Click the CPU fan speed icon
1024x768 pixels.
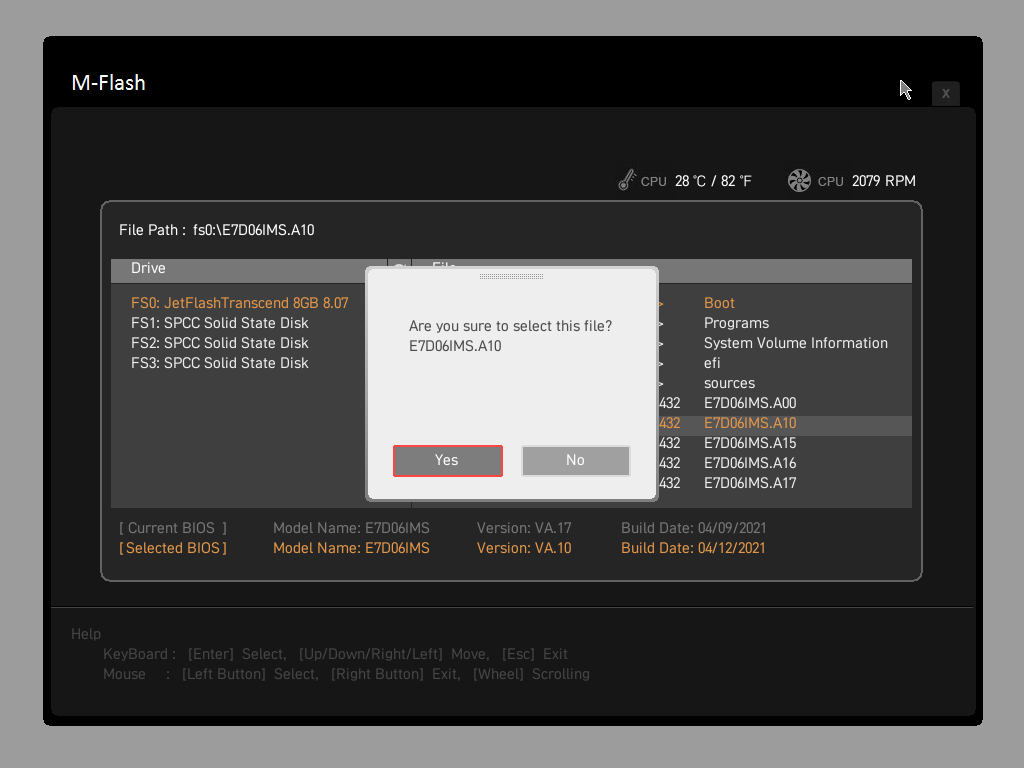(x=799, y=180)
